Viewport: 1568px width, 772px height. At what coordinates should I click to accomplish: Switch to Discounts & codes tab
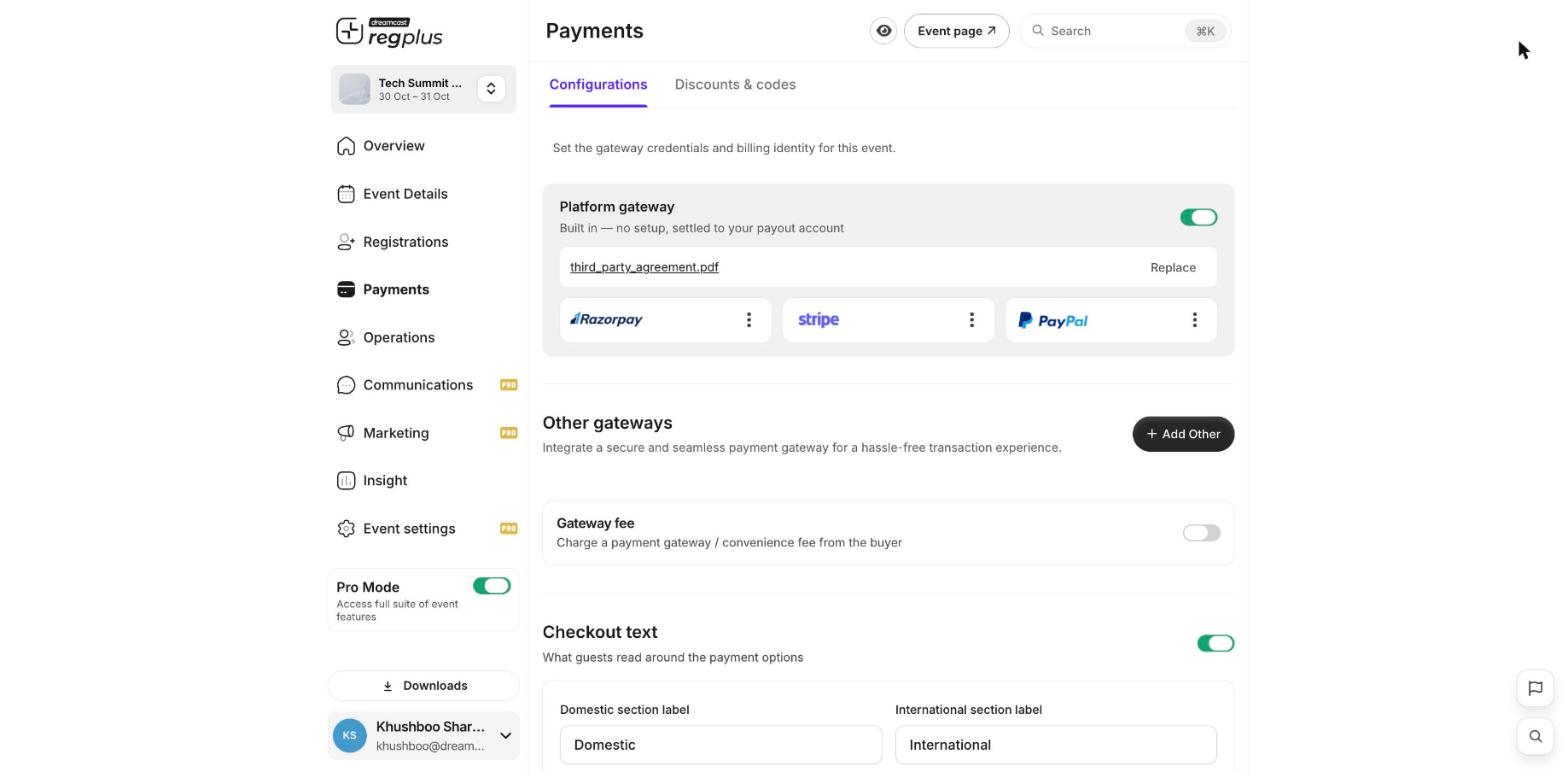tap(735, 85)
